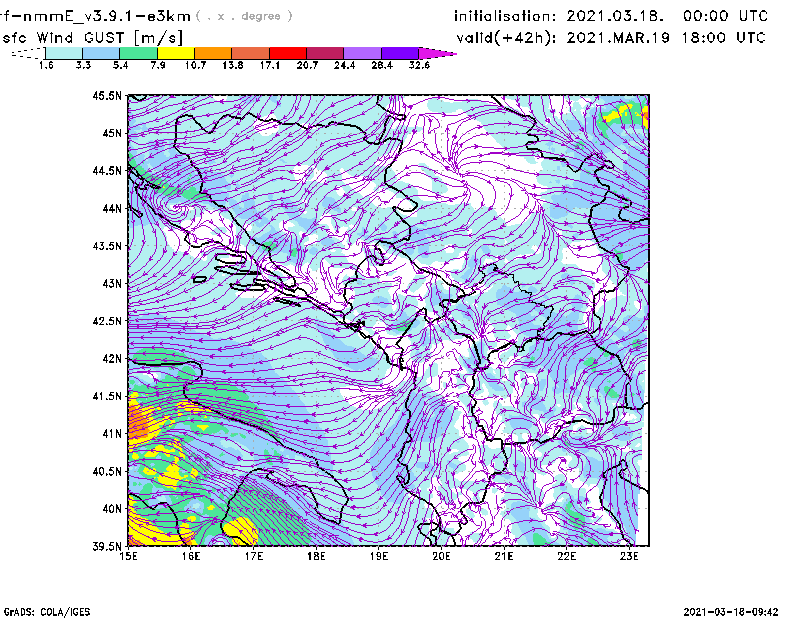800x618 pixels.
Task: Click the violet 28.4–32.6 legend swatch
Action: 400,53
